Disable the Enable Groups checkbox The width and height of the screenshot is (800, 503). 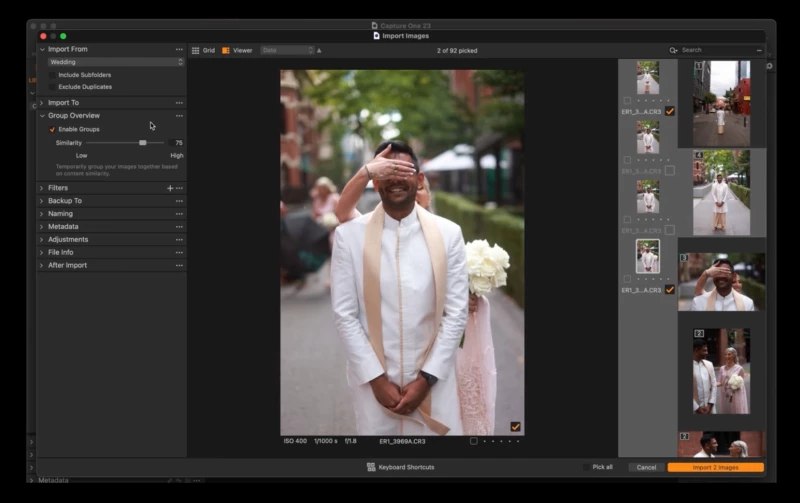pyautogui.click(x=52, y=129)
